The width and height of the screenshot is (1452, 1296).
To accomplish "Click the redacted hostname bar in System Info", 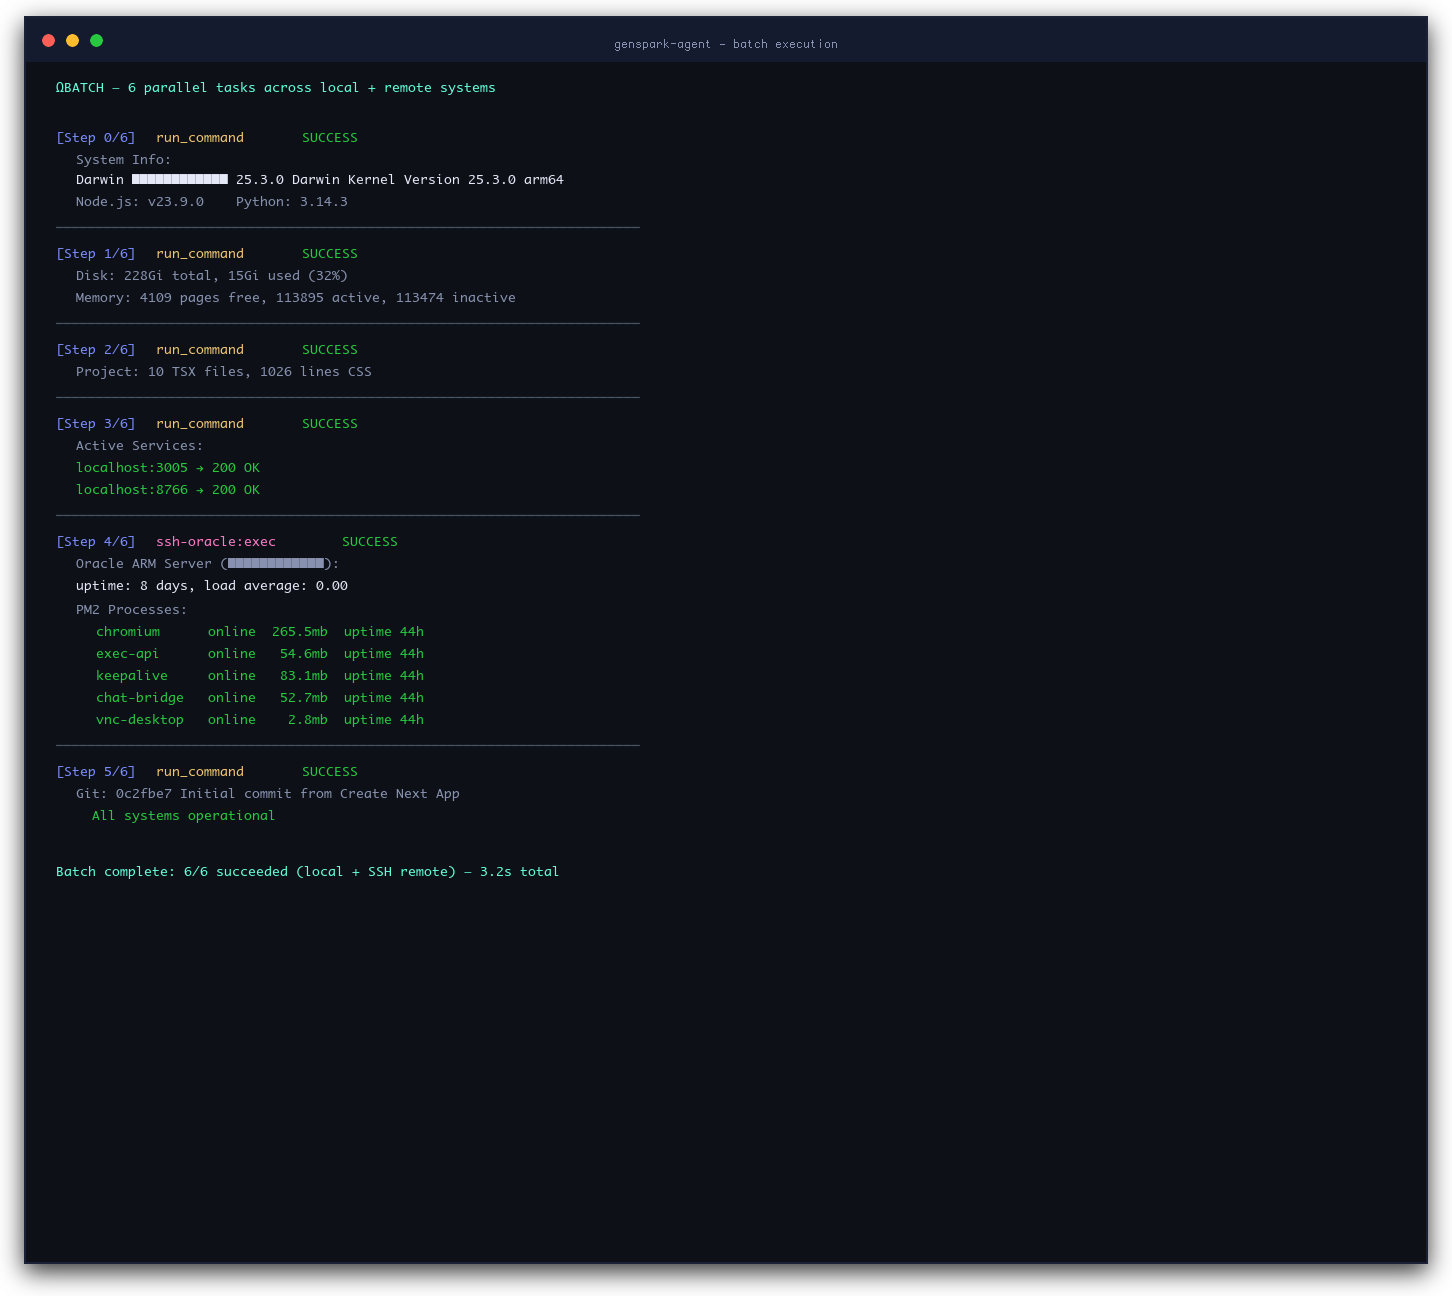I will tap(178, 179).
